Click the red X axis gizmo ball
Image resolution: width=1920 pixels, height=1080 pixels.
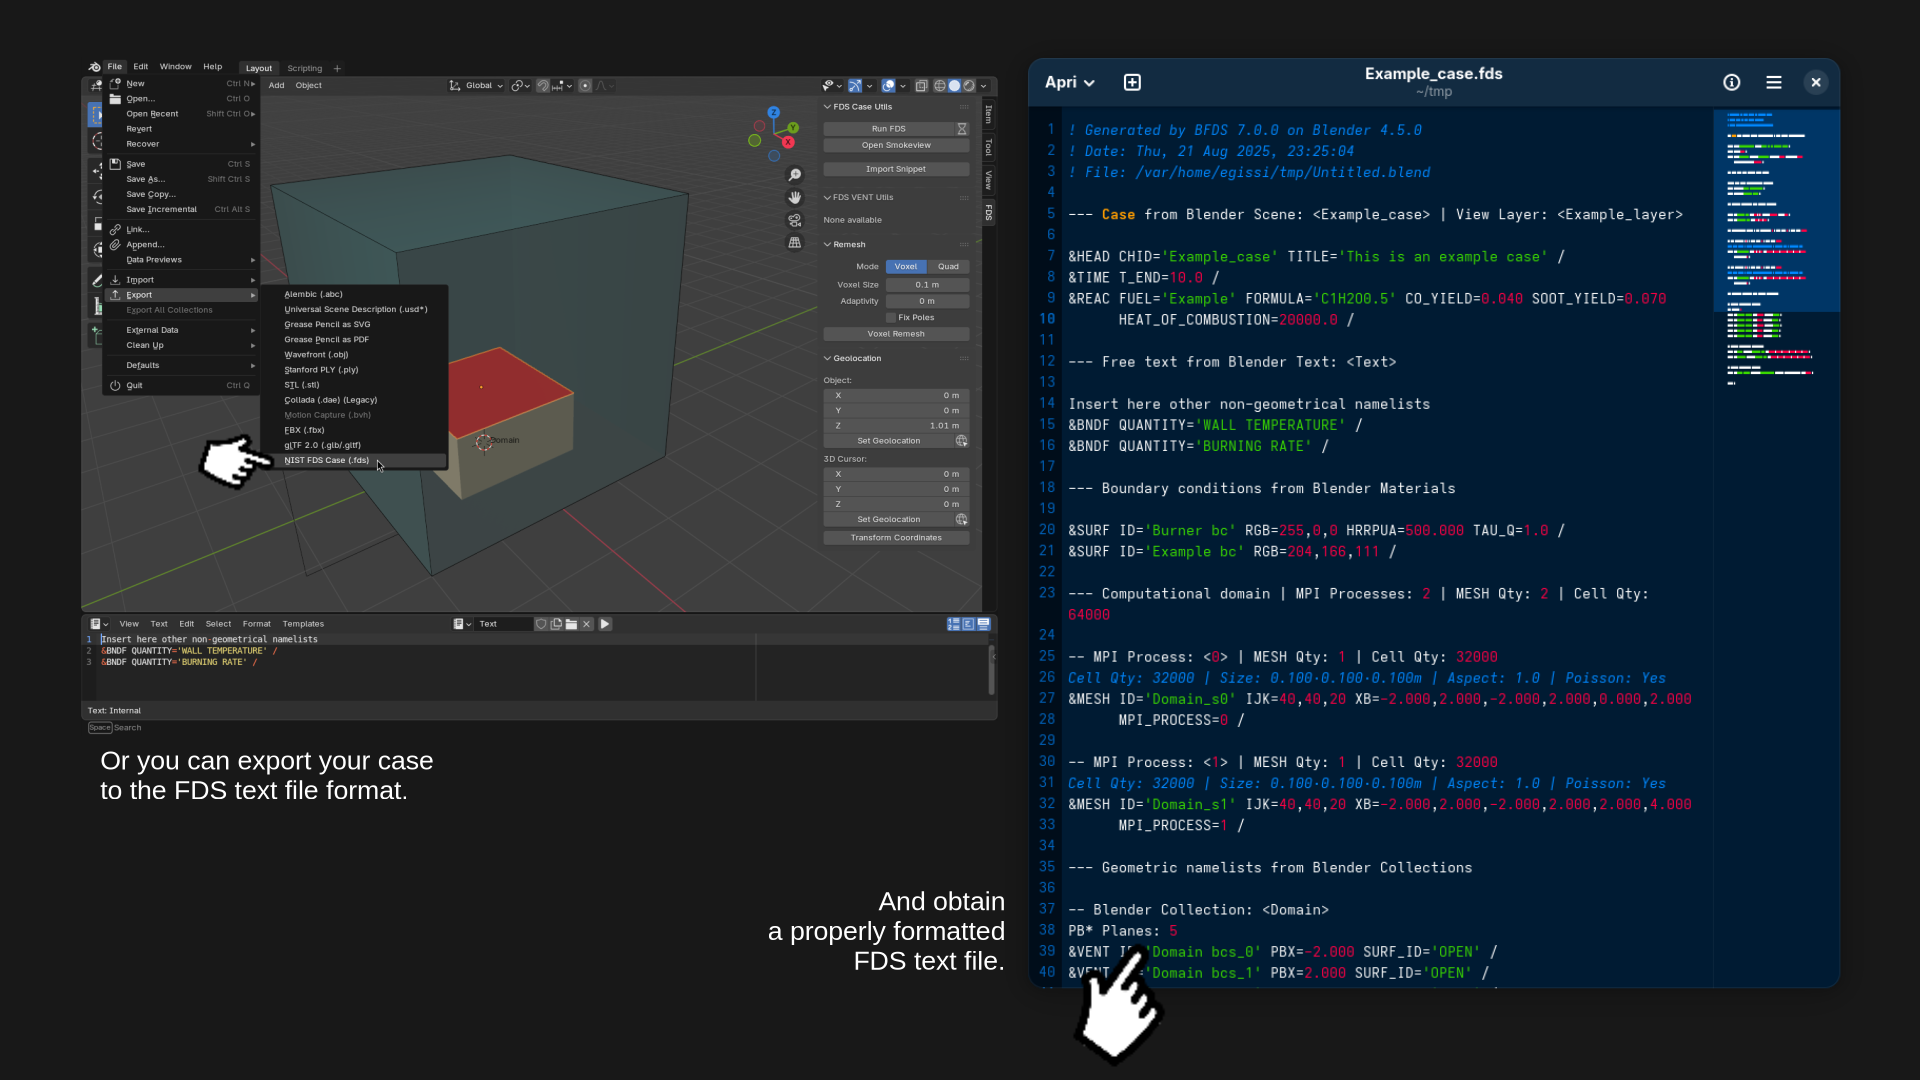tap(788, 142)
